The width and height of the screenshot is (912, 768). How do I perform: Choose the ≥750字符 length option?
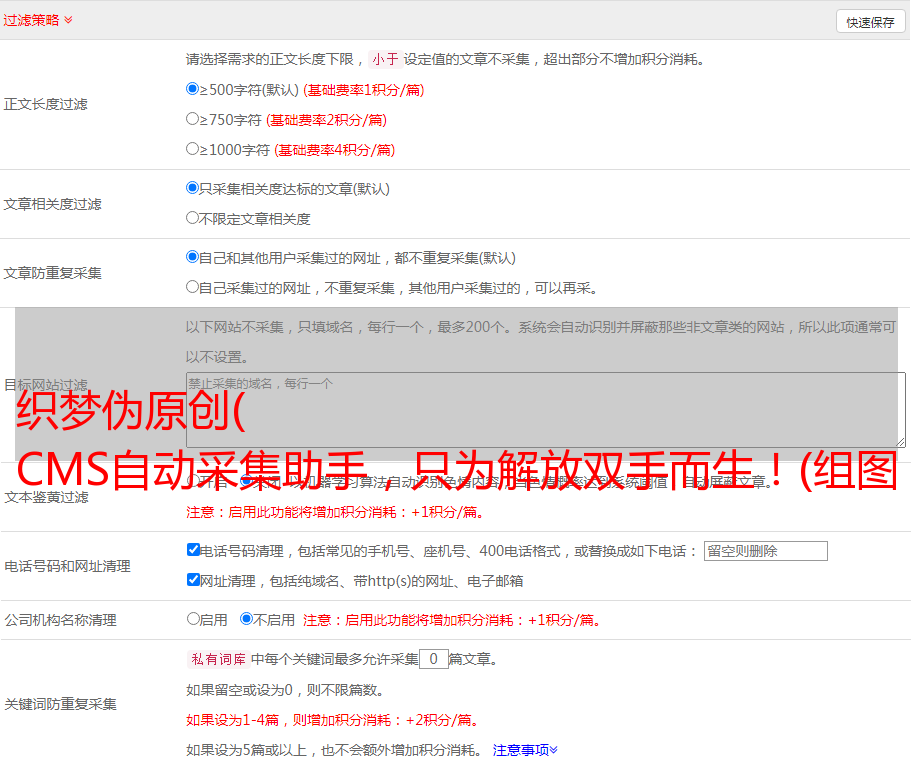tap(192, 119)
